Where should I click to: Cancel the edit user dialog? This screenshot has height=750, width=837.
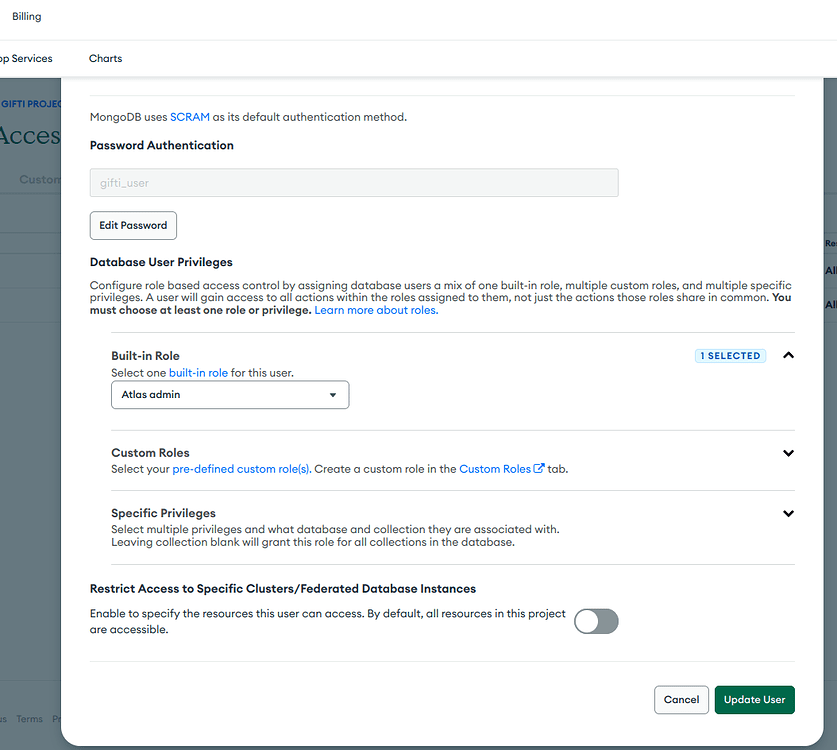point(681,699)
